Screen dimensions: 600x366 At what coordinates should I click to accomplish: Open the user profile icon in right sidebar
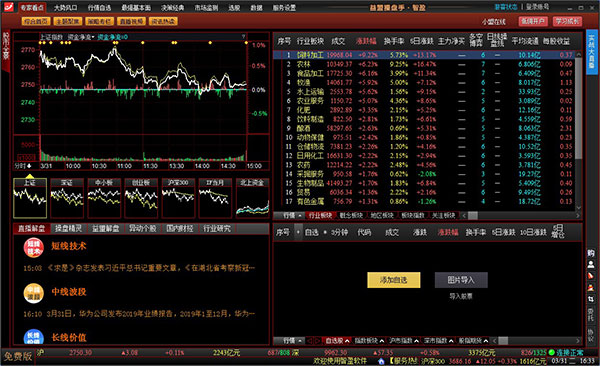coord(591,264)
